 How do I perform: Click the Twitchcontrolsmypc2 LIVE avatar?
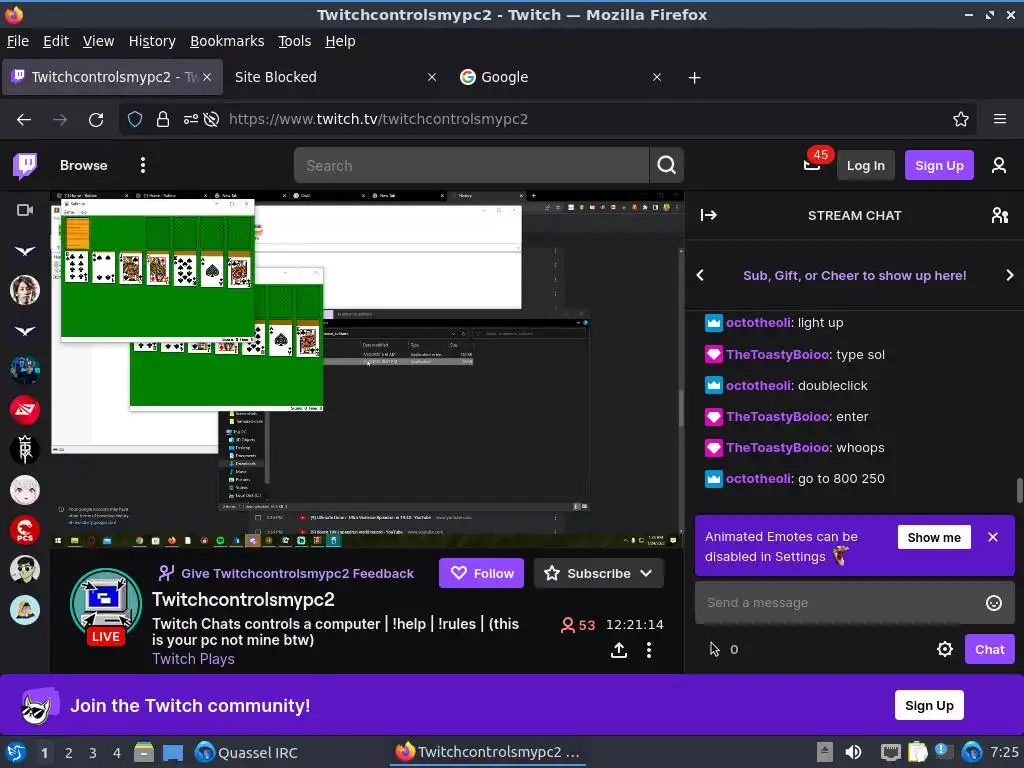tap(106, 605)
